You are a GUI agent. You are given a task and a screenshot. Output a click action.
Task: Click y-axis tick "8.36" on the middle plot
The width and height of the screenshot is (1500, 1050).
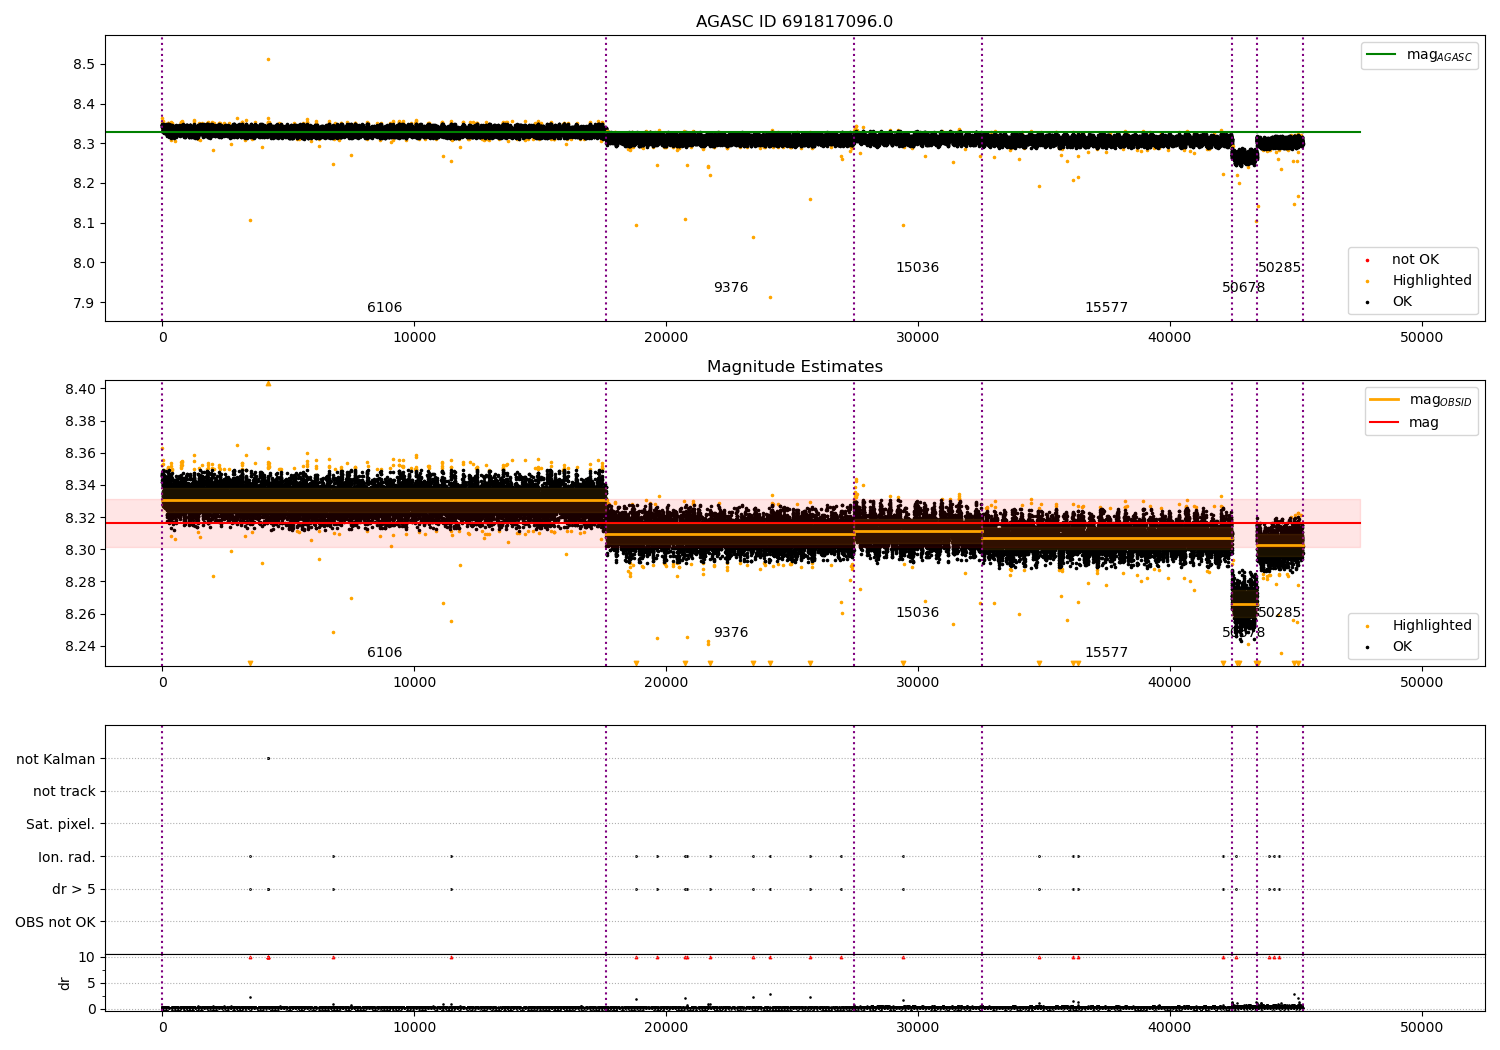point(79,454)
